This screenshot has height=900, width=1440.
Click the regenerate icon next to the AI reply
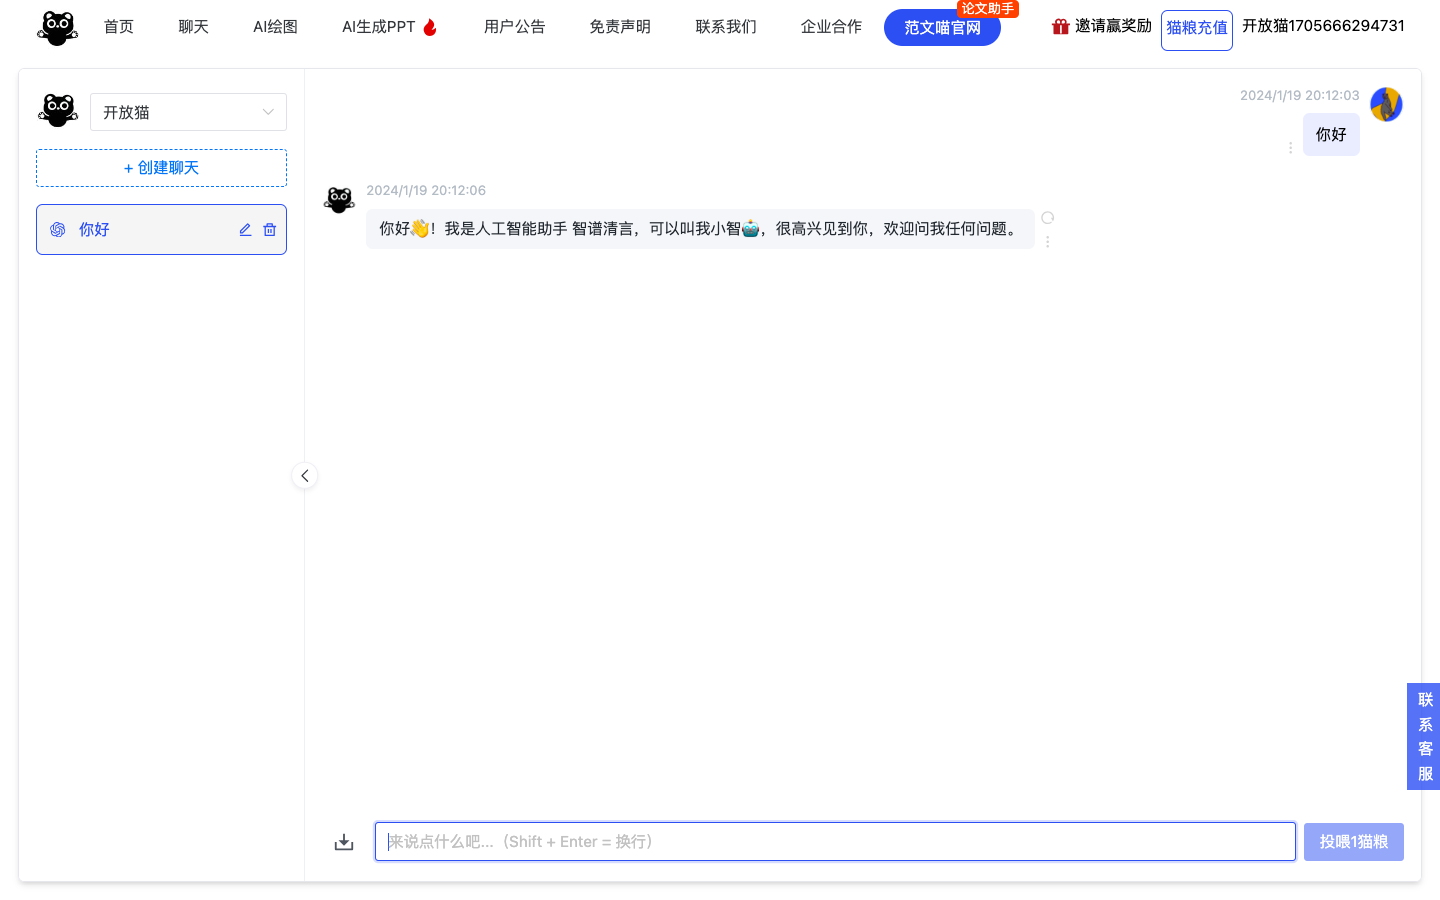click(1047, 217)
